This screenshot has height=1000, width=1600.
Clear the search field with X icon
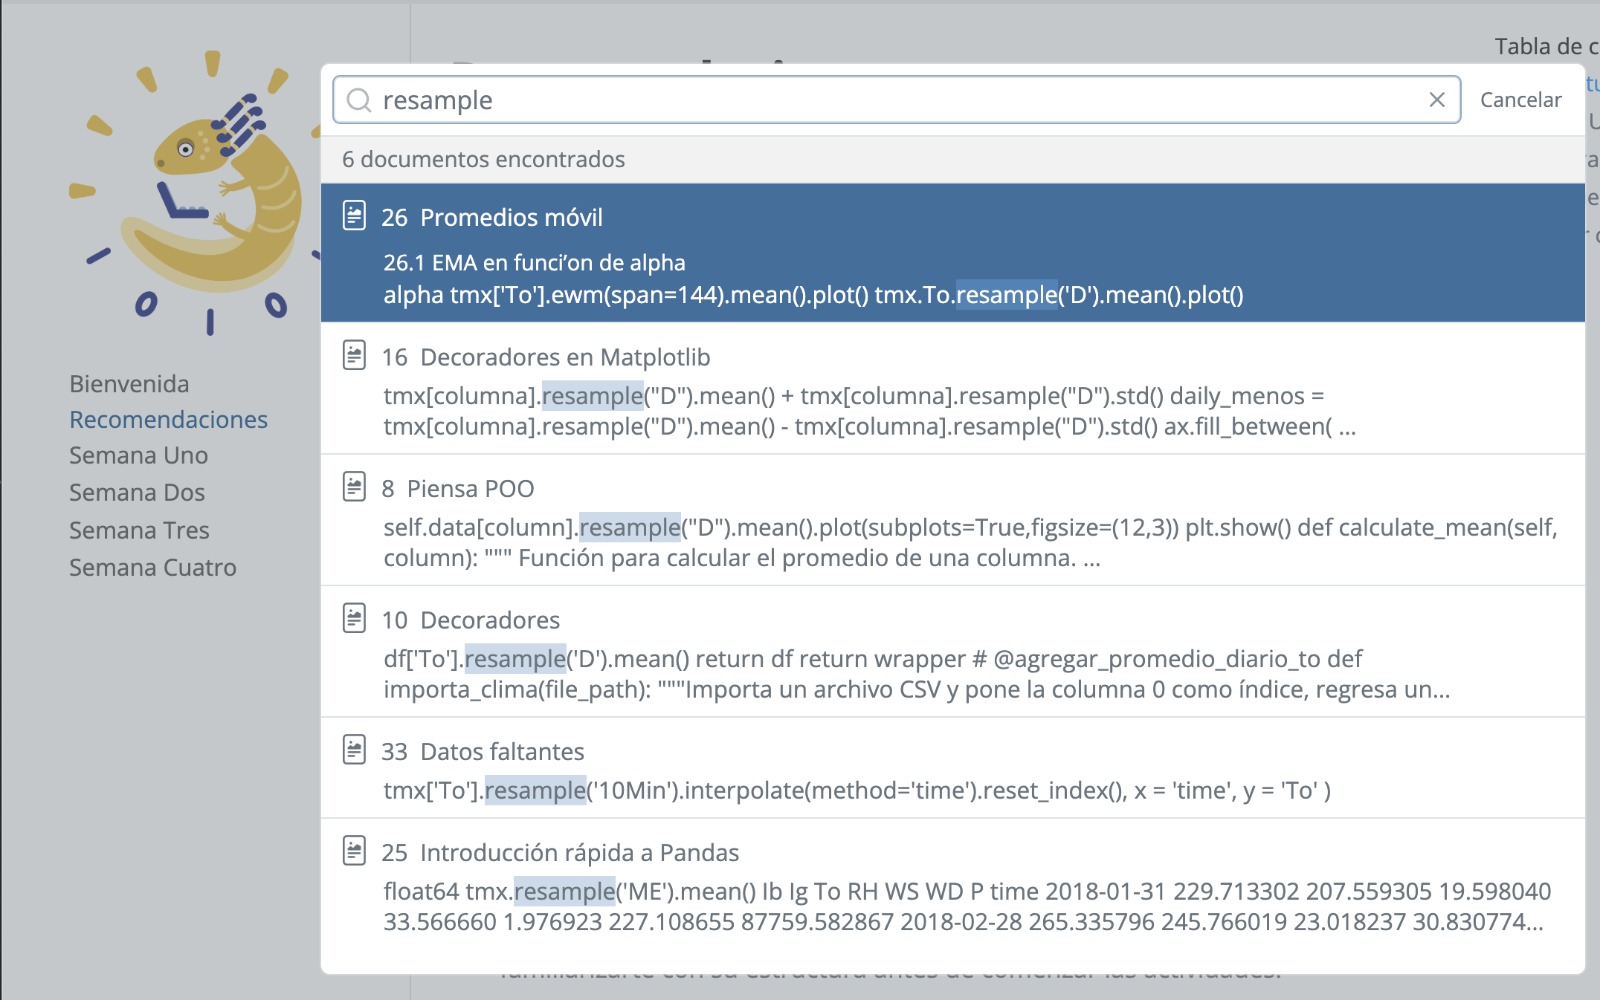point(1436,100)
